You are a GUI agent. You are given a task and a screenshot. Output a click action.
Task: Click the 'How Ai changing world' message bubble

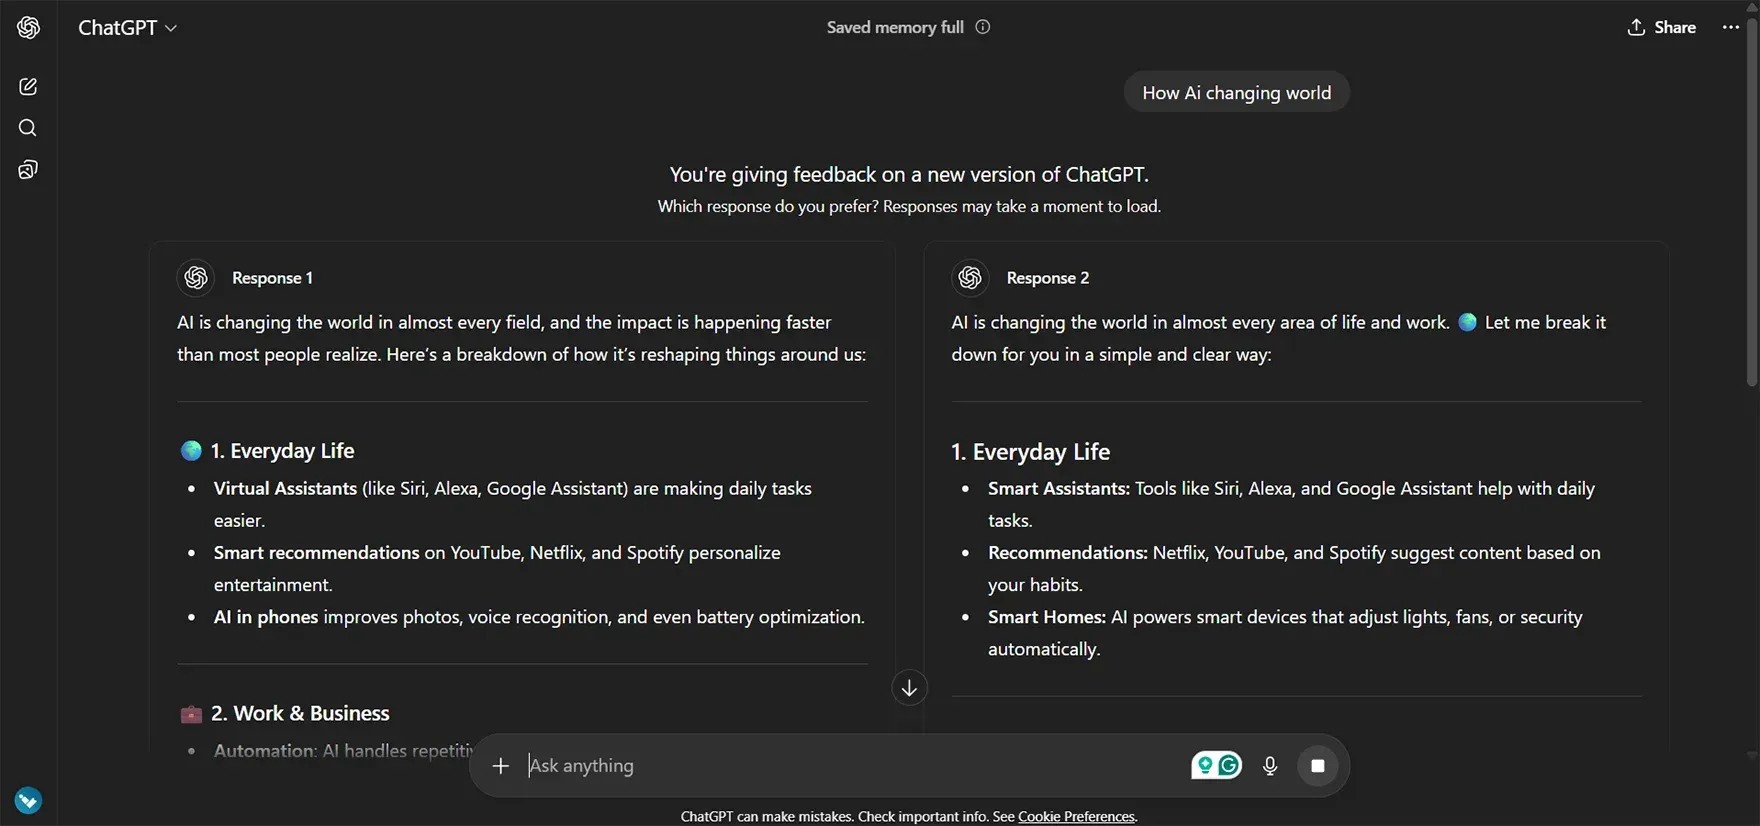(1236, 93)
